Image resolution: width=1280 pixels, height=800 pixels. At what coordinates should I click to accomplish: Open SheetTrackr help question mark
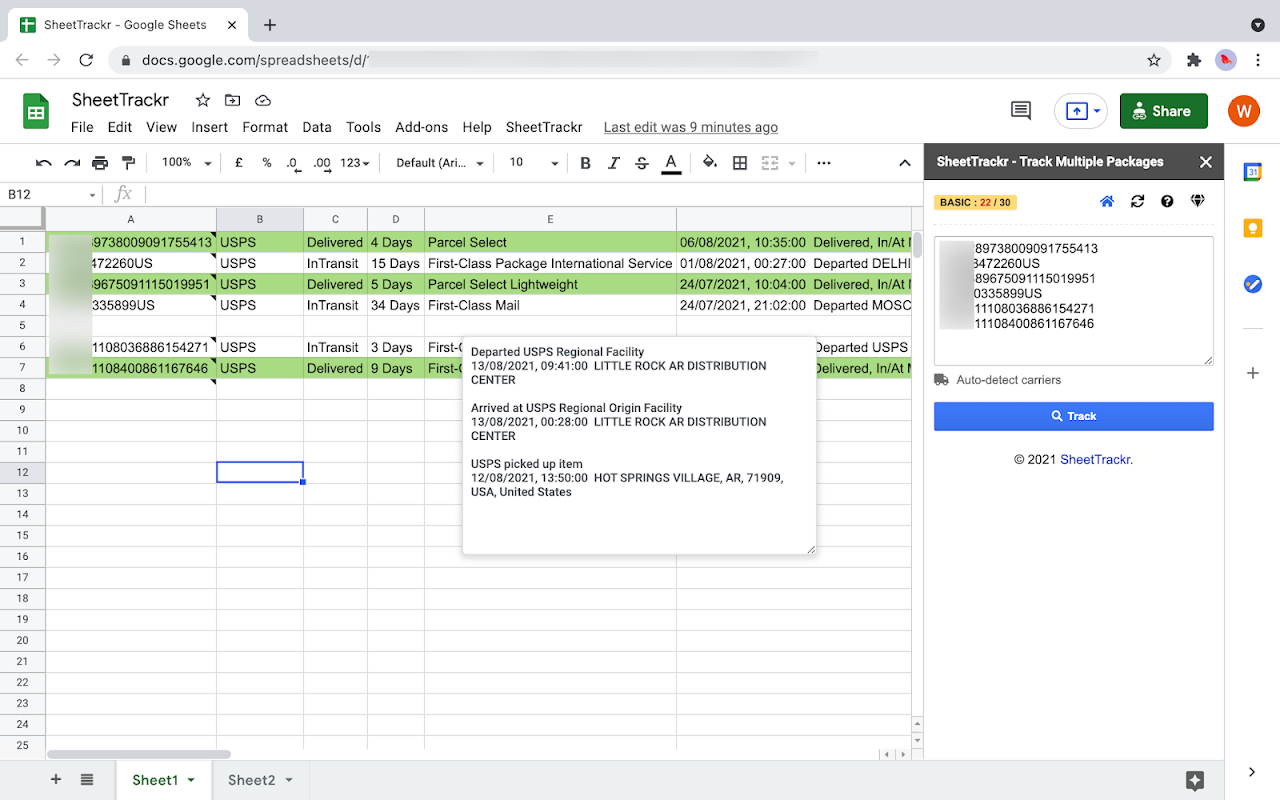1167,202
